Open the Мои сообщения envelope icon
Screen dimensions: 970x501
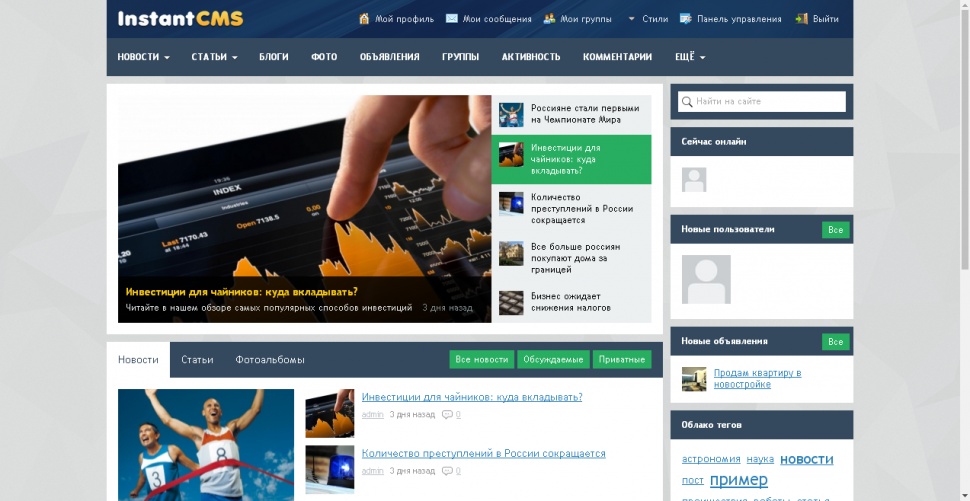coord(452,19)
